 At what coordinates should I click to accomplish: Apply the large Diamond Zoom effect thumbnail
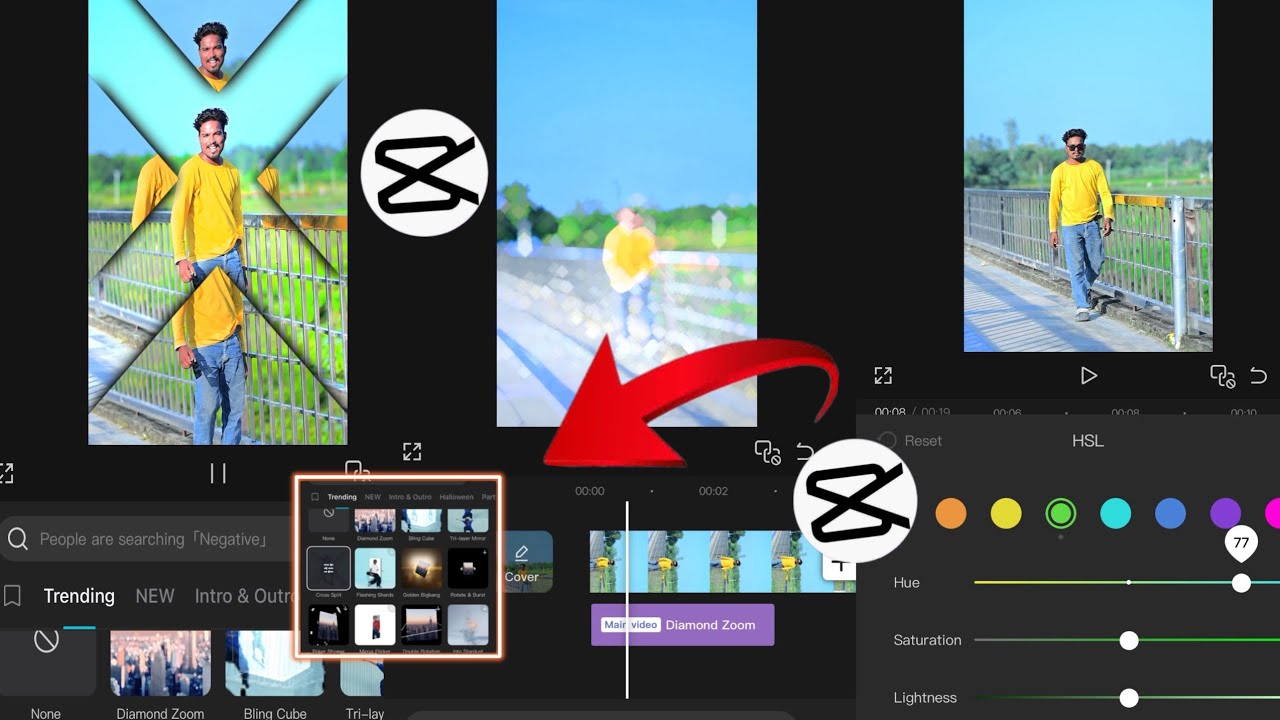pos(160,662)
